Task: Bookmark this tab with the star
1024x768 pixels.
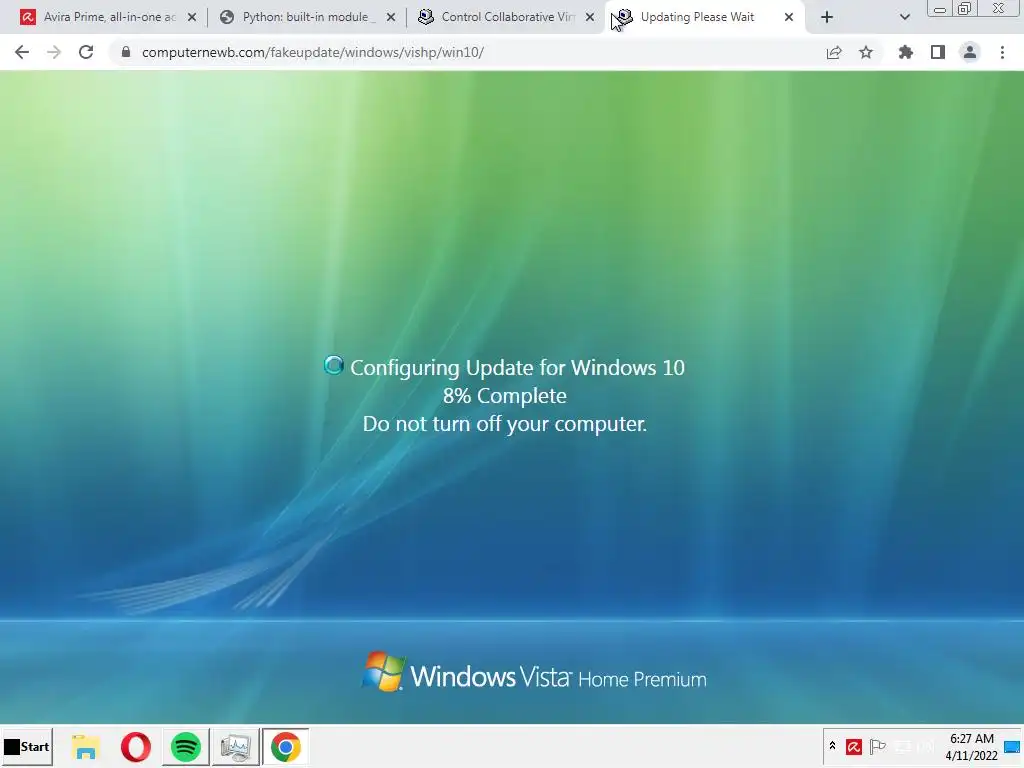Action: click(x=866, y=52)
